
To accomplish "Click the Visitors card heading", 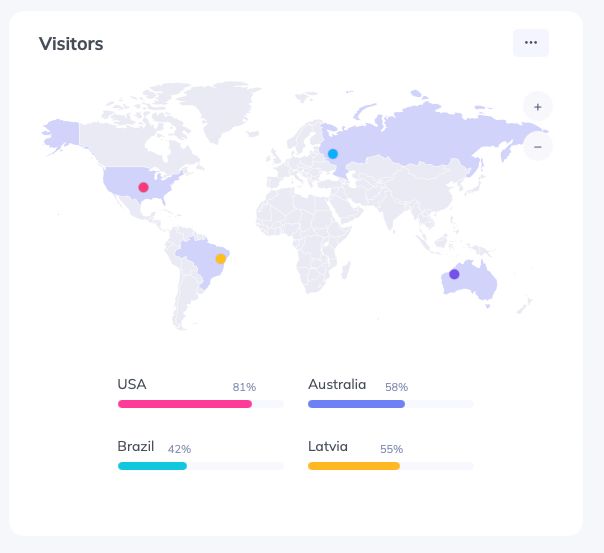I will 71,44.
